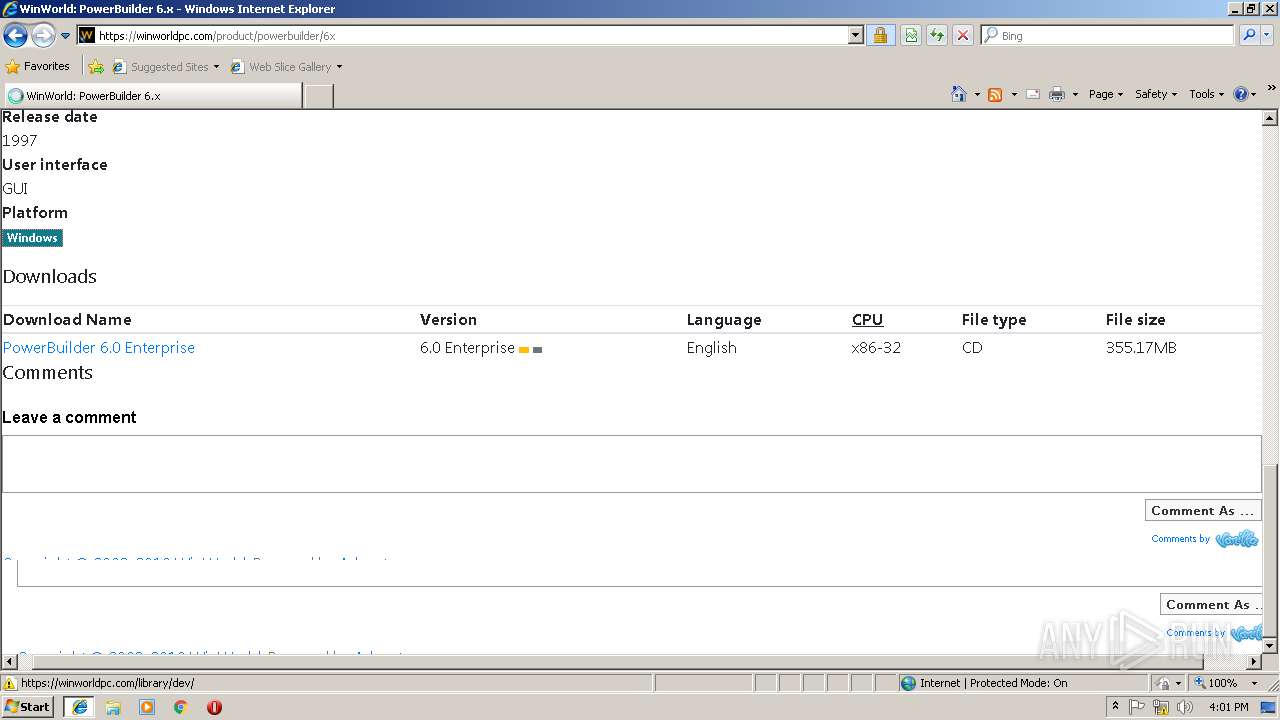Expand the command bar overflow chevron

tap(1272, 88)
